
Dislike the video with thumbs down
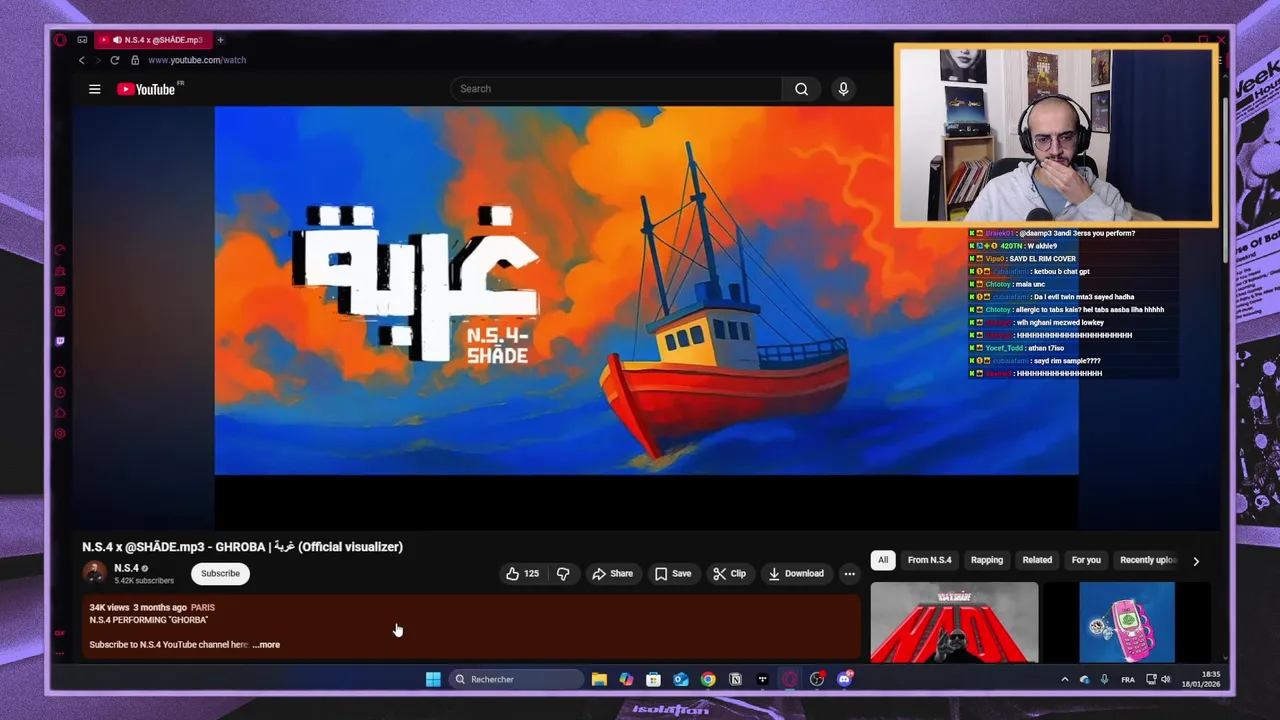tap(563, 574)
